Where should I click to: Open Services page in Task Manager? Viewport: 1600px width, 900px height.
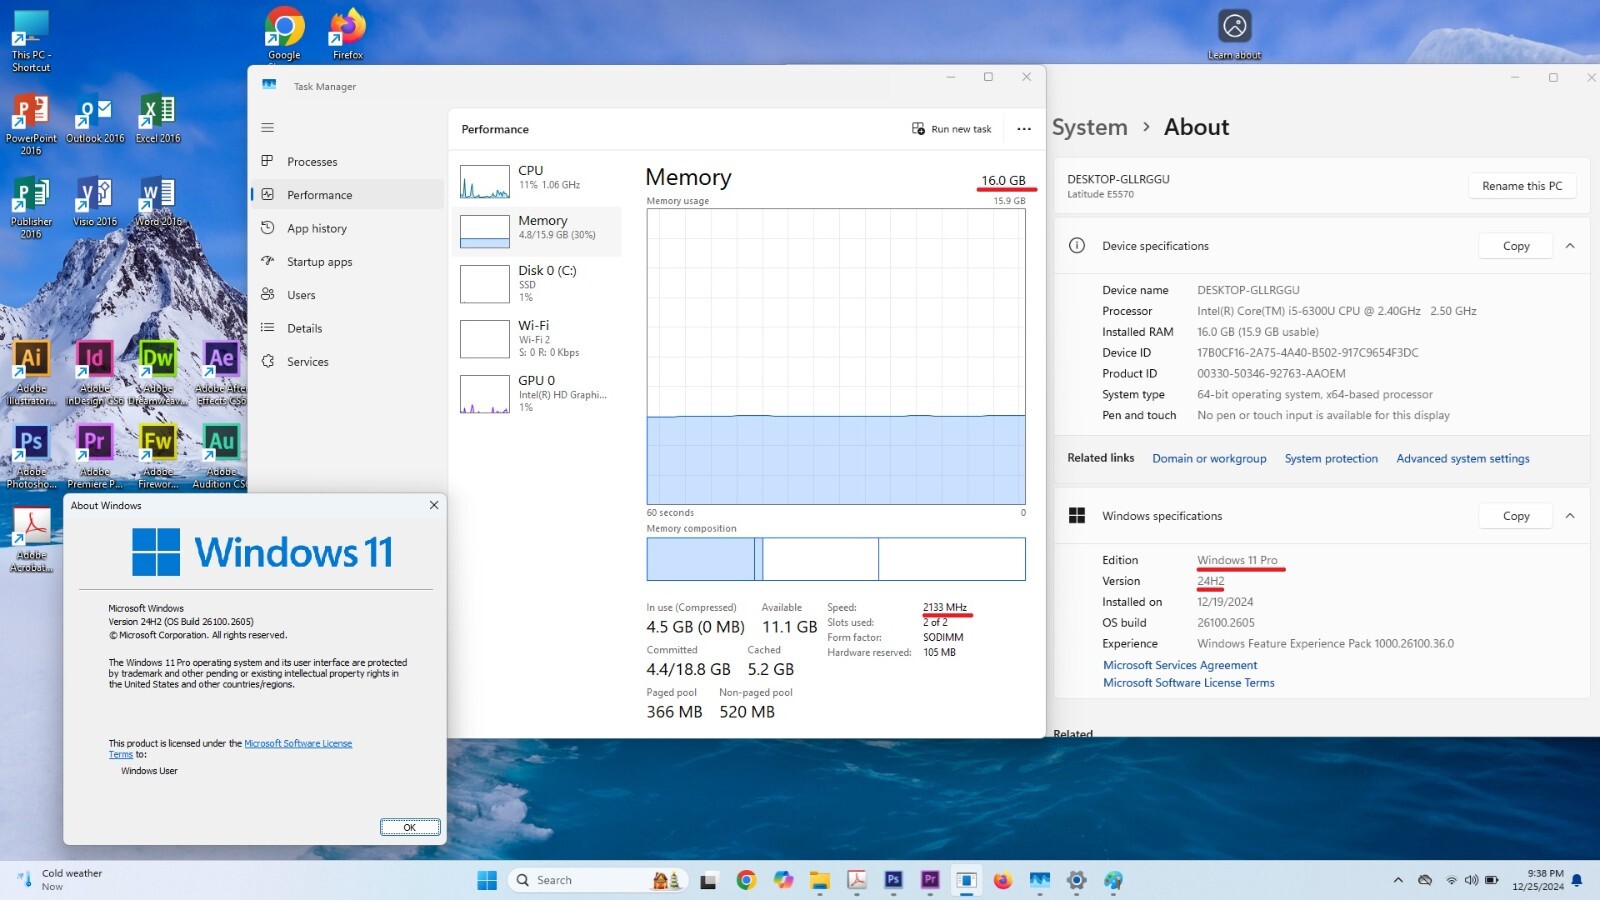pos(346,362)
